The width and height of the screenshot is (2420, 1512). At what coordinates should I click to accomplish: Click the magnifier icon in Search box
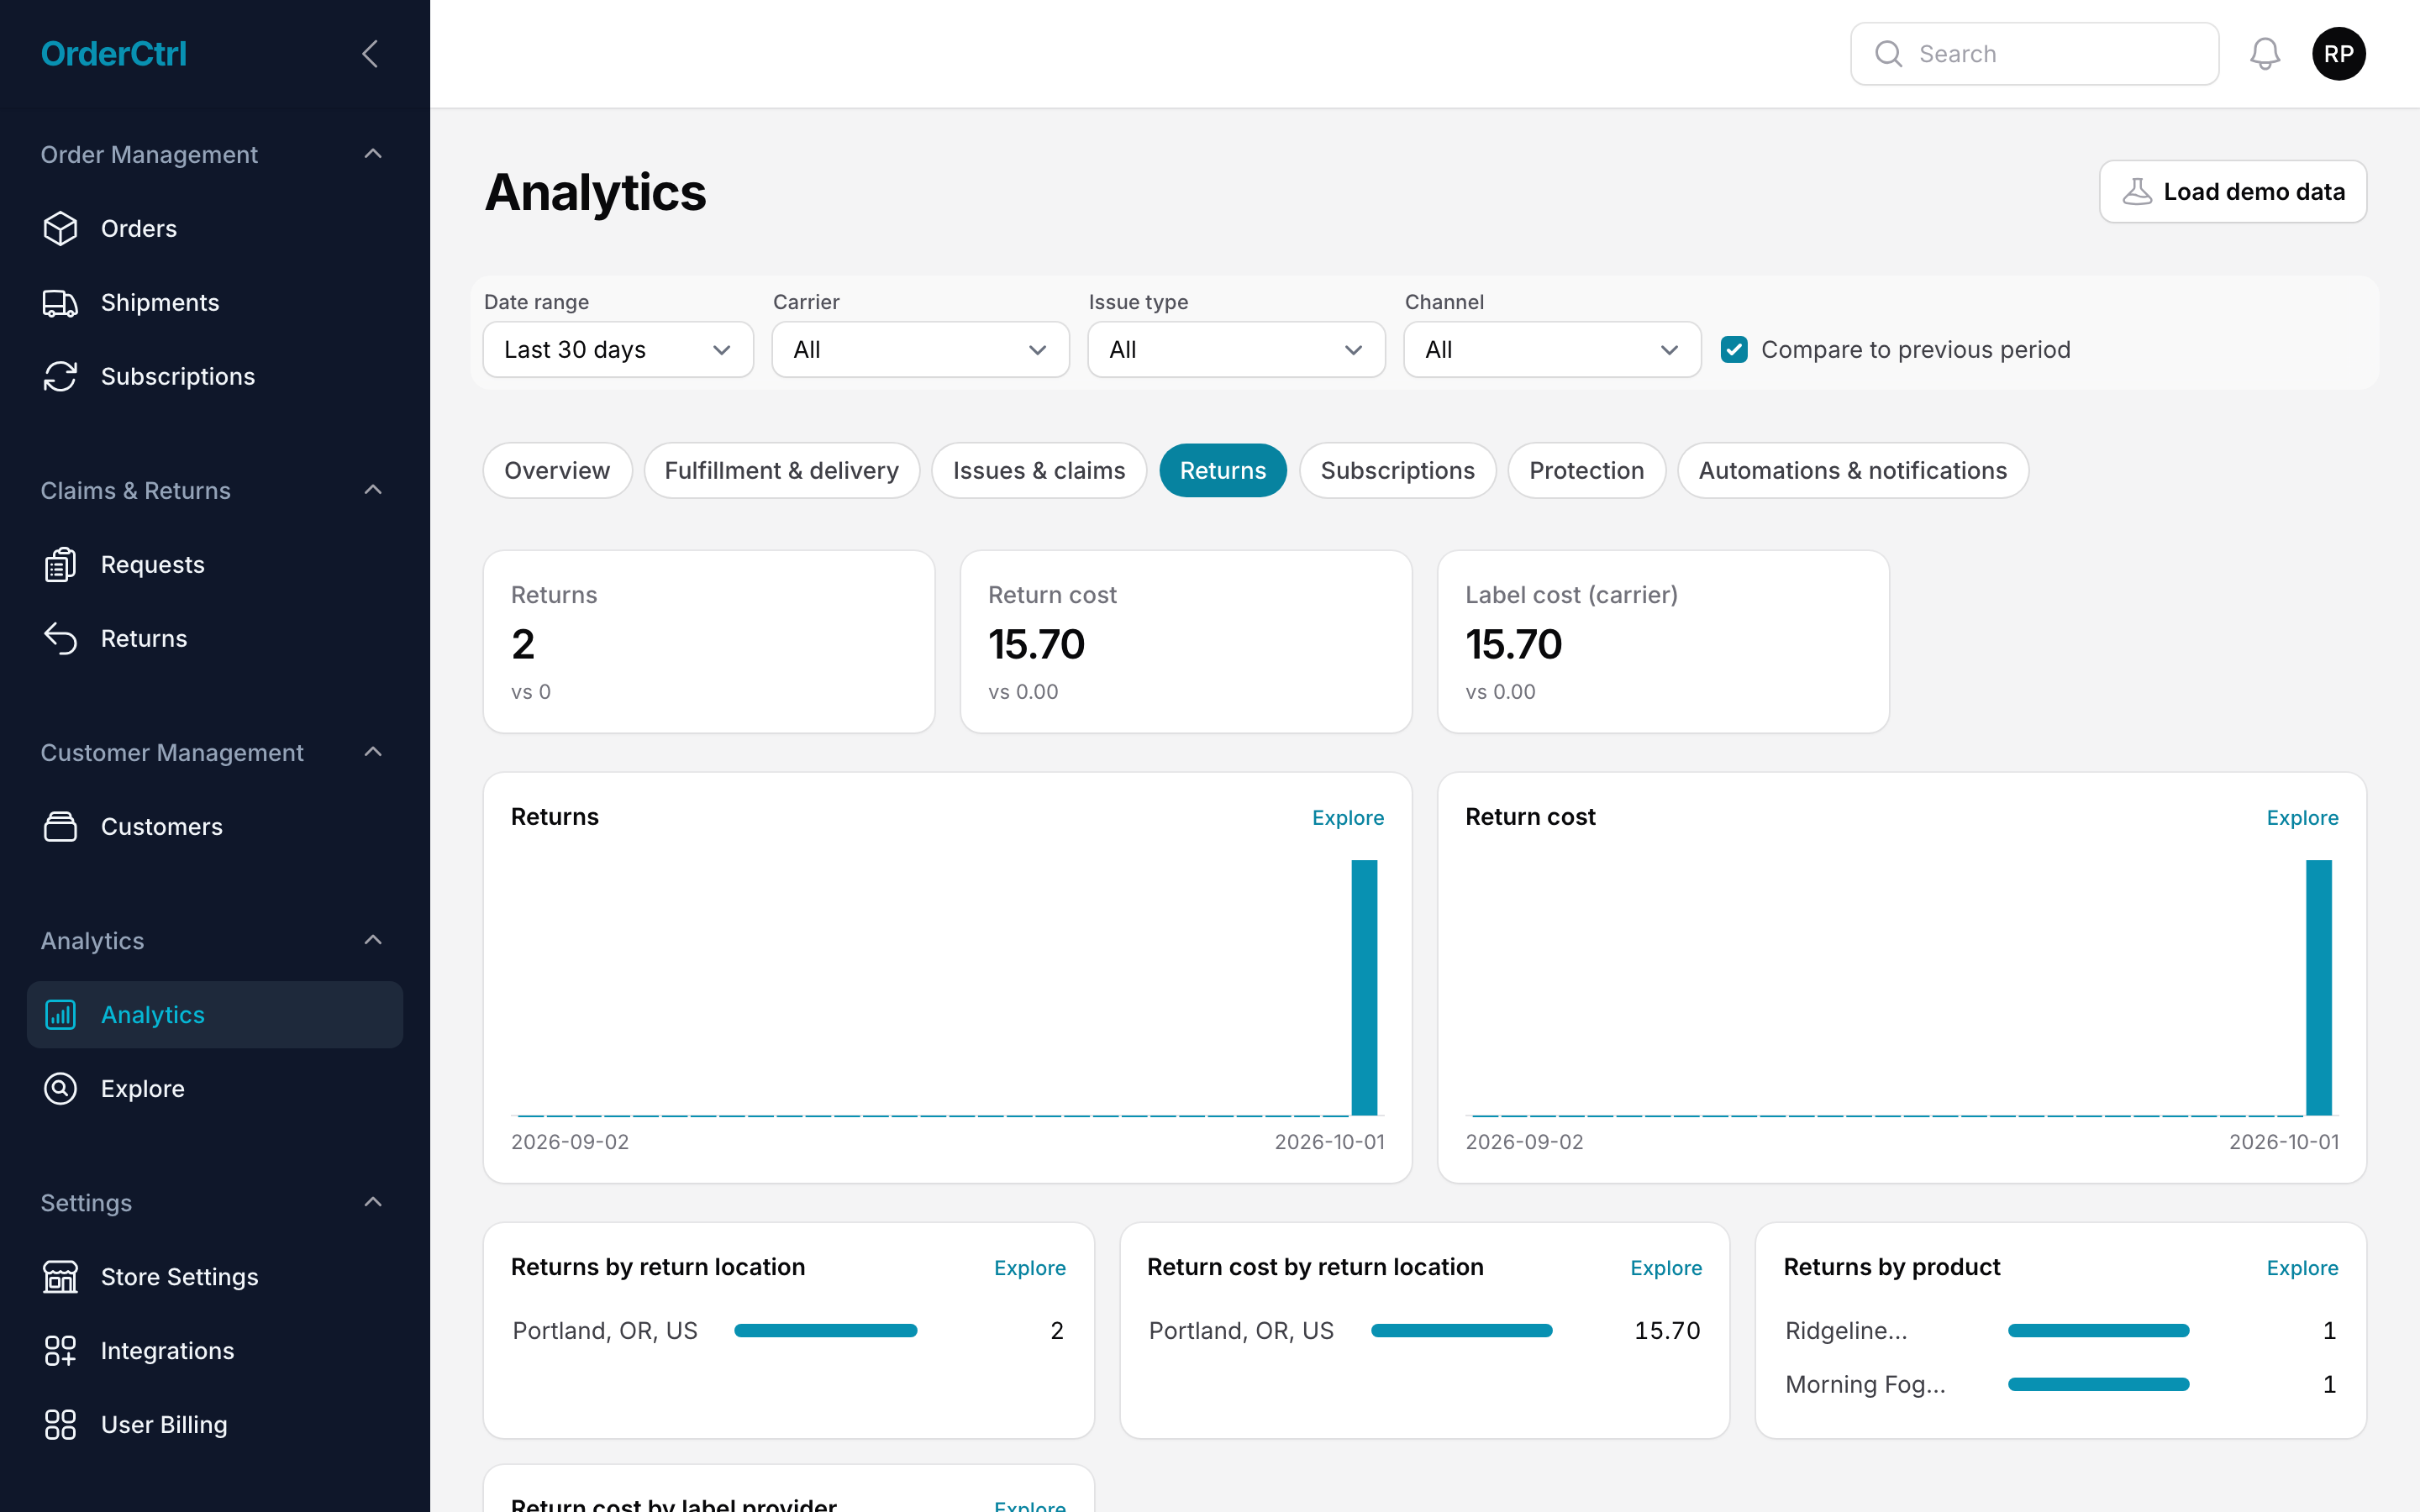[x=1888, y=54]
